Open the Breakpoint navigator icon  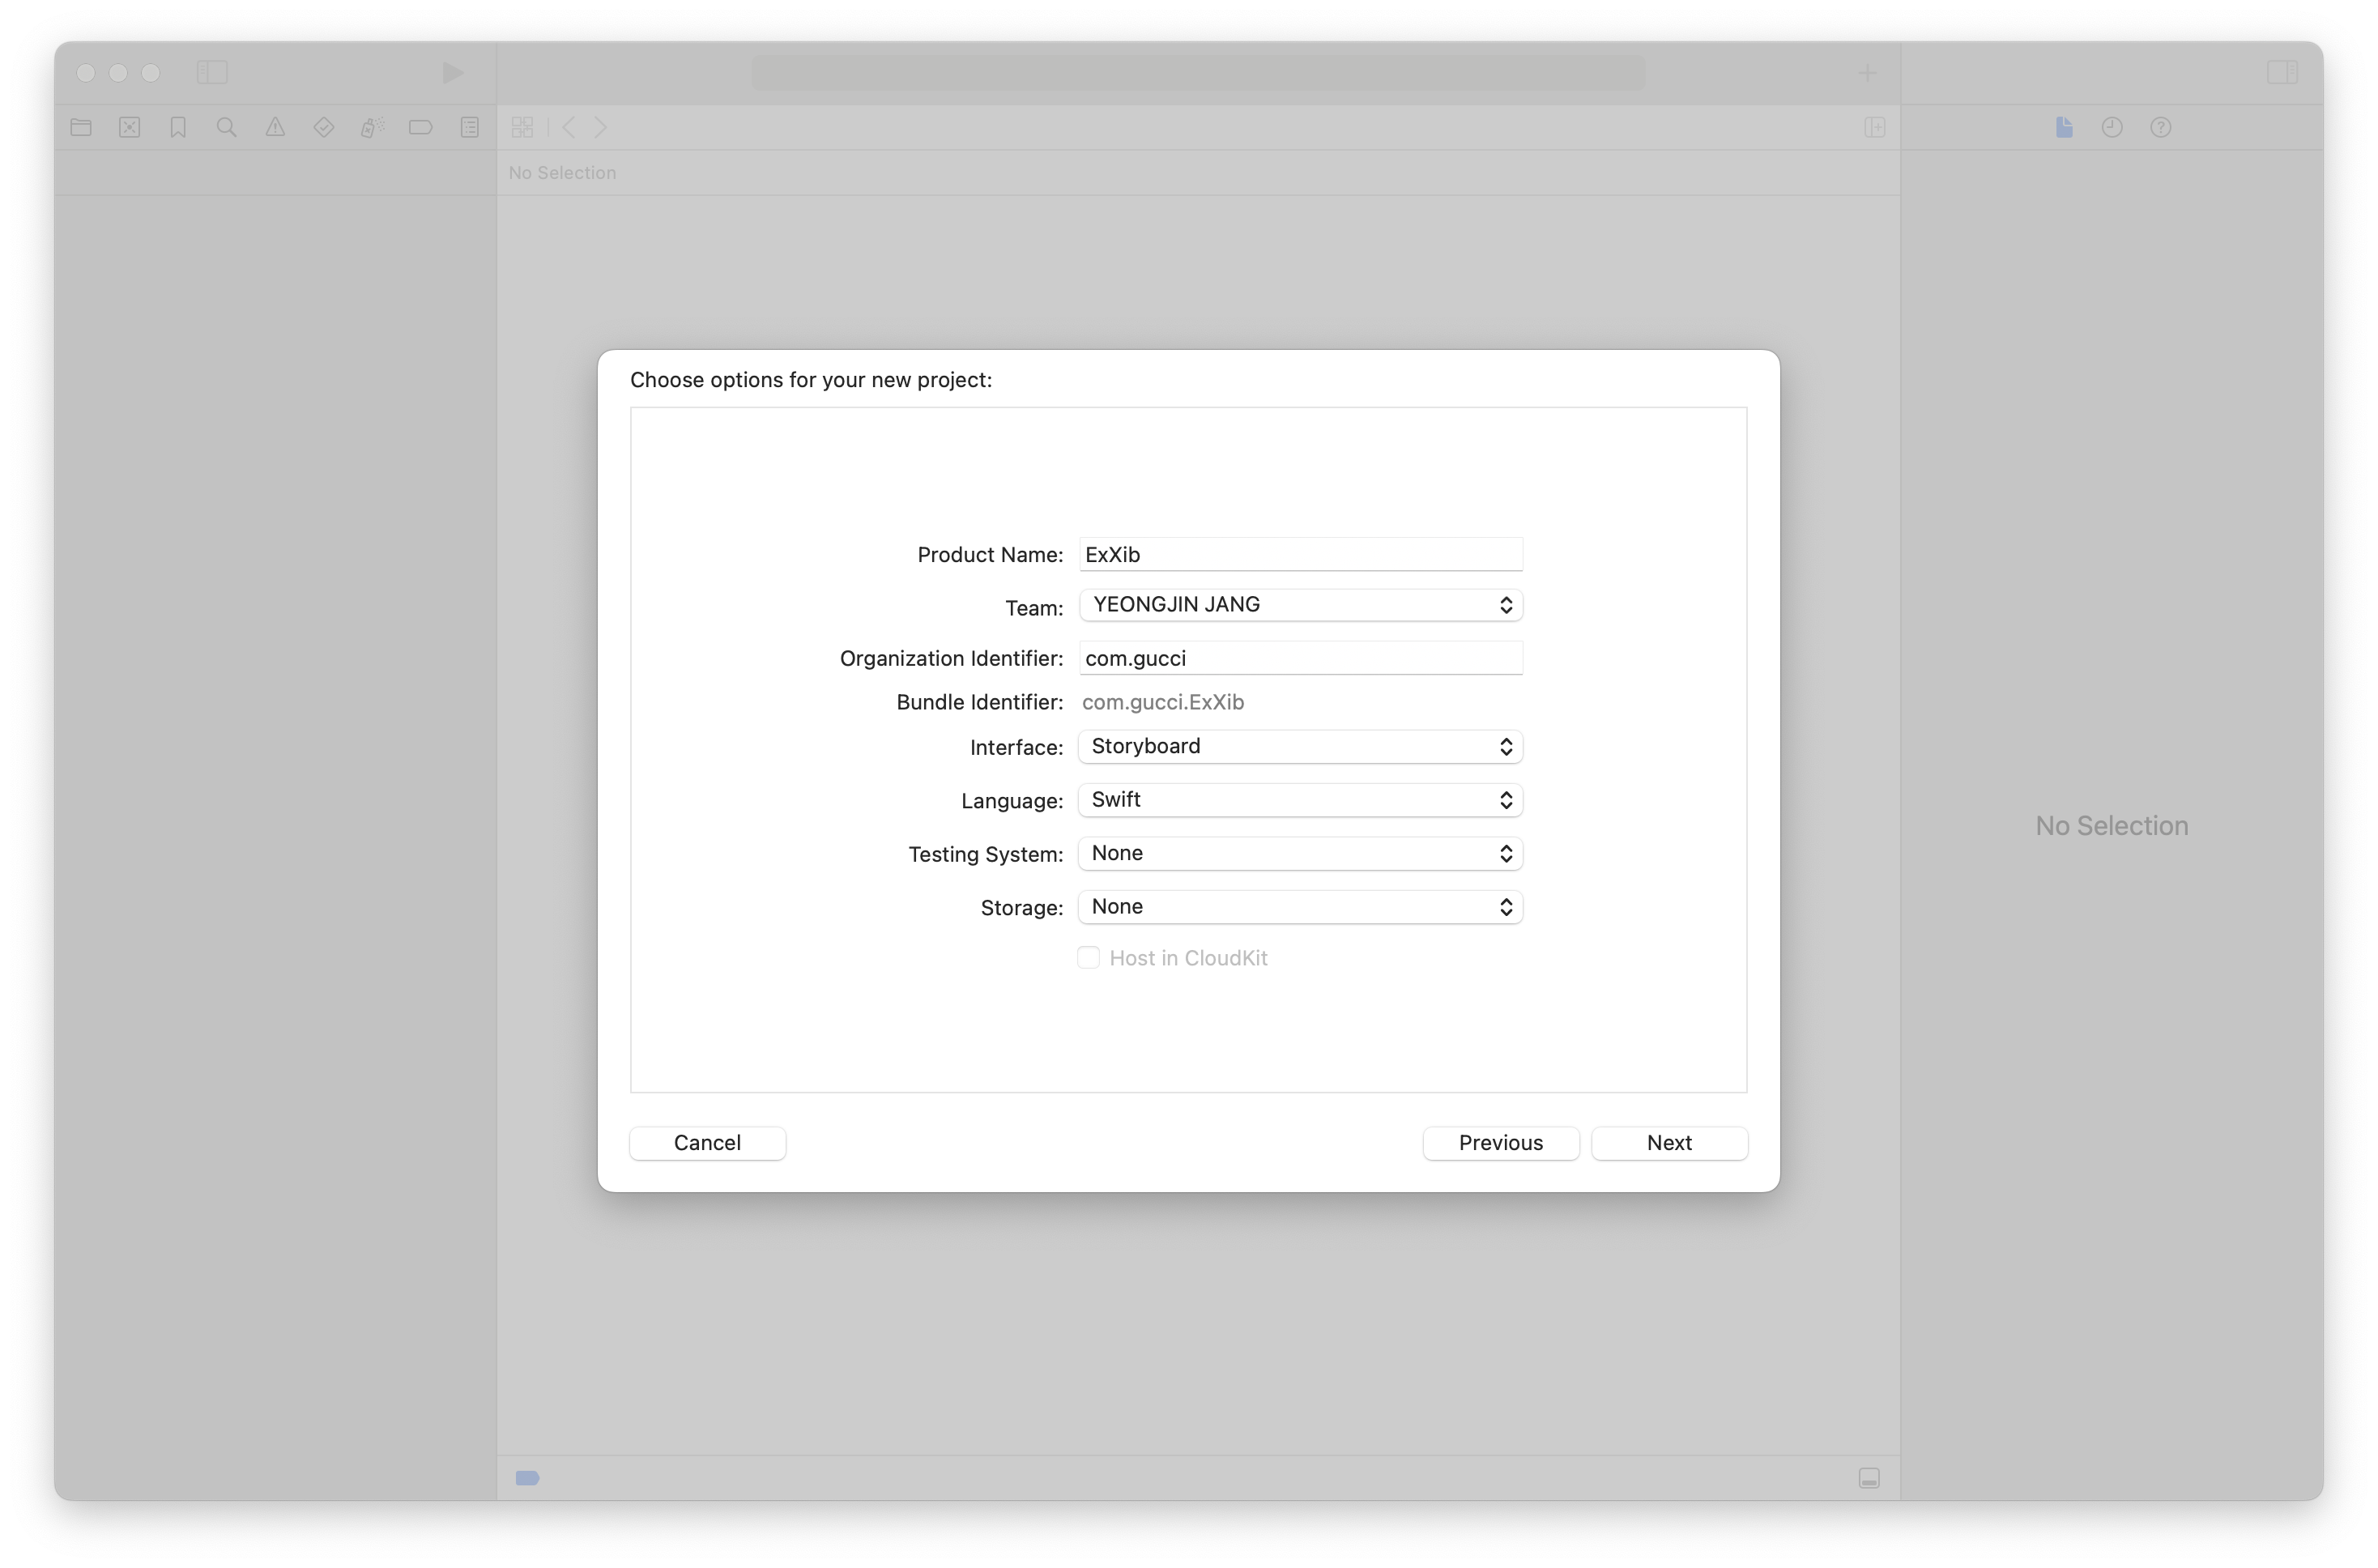click(x=421, y=127)
